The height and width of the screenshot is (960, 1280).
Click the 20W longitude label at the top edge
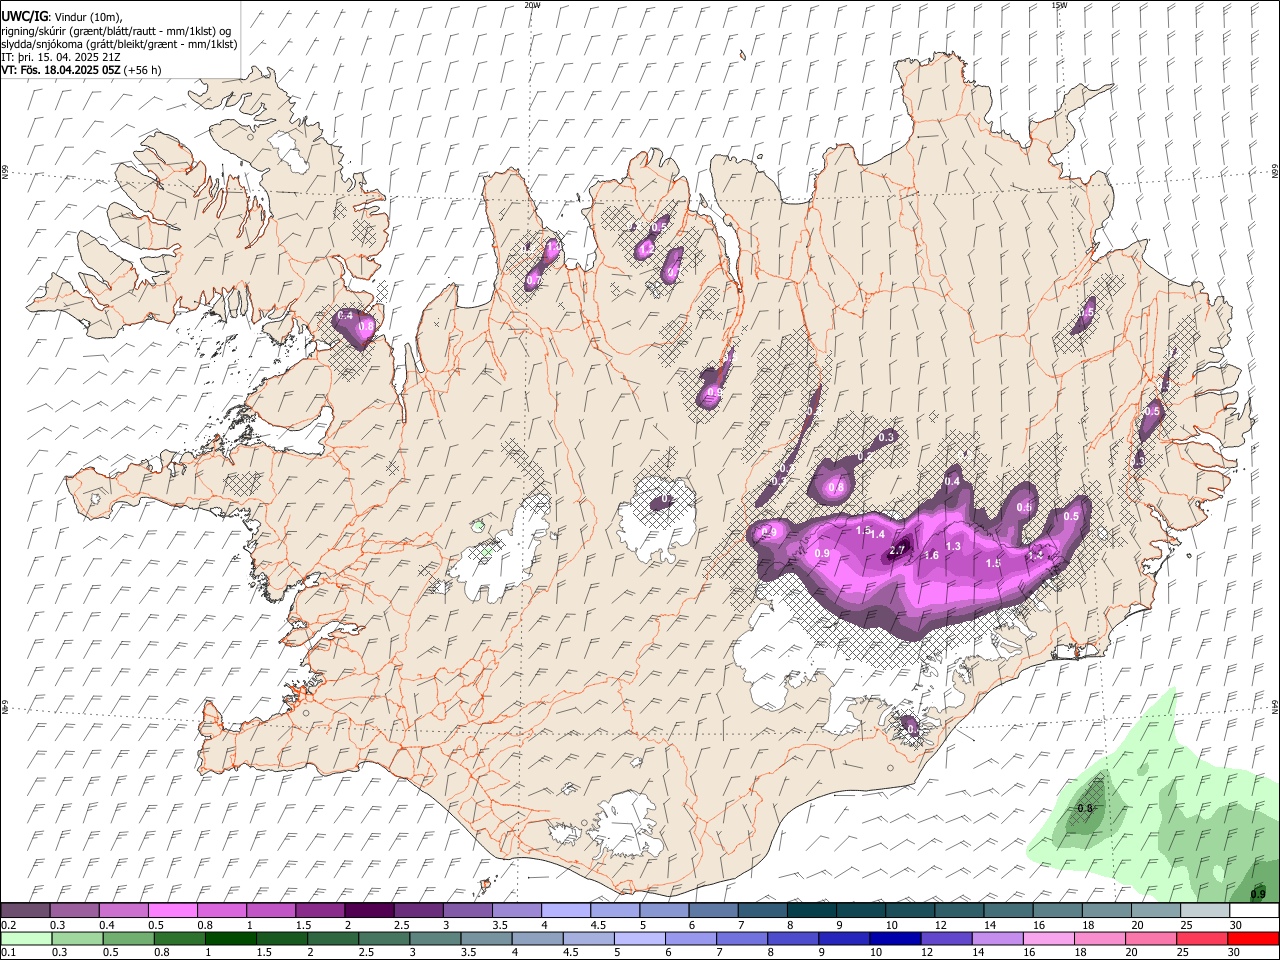click(x=533, y=5)
